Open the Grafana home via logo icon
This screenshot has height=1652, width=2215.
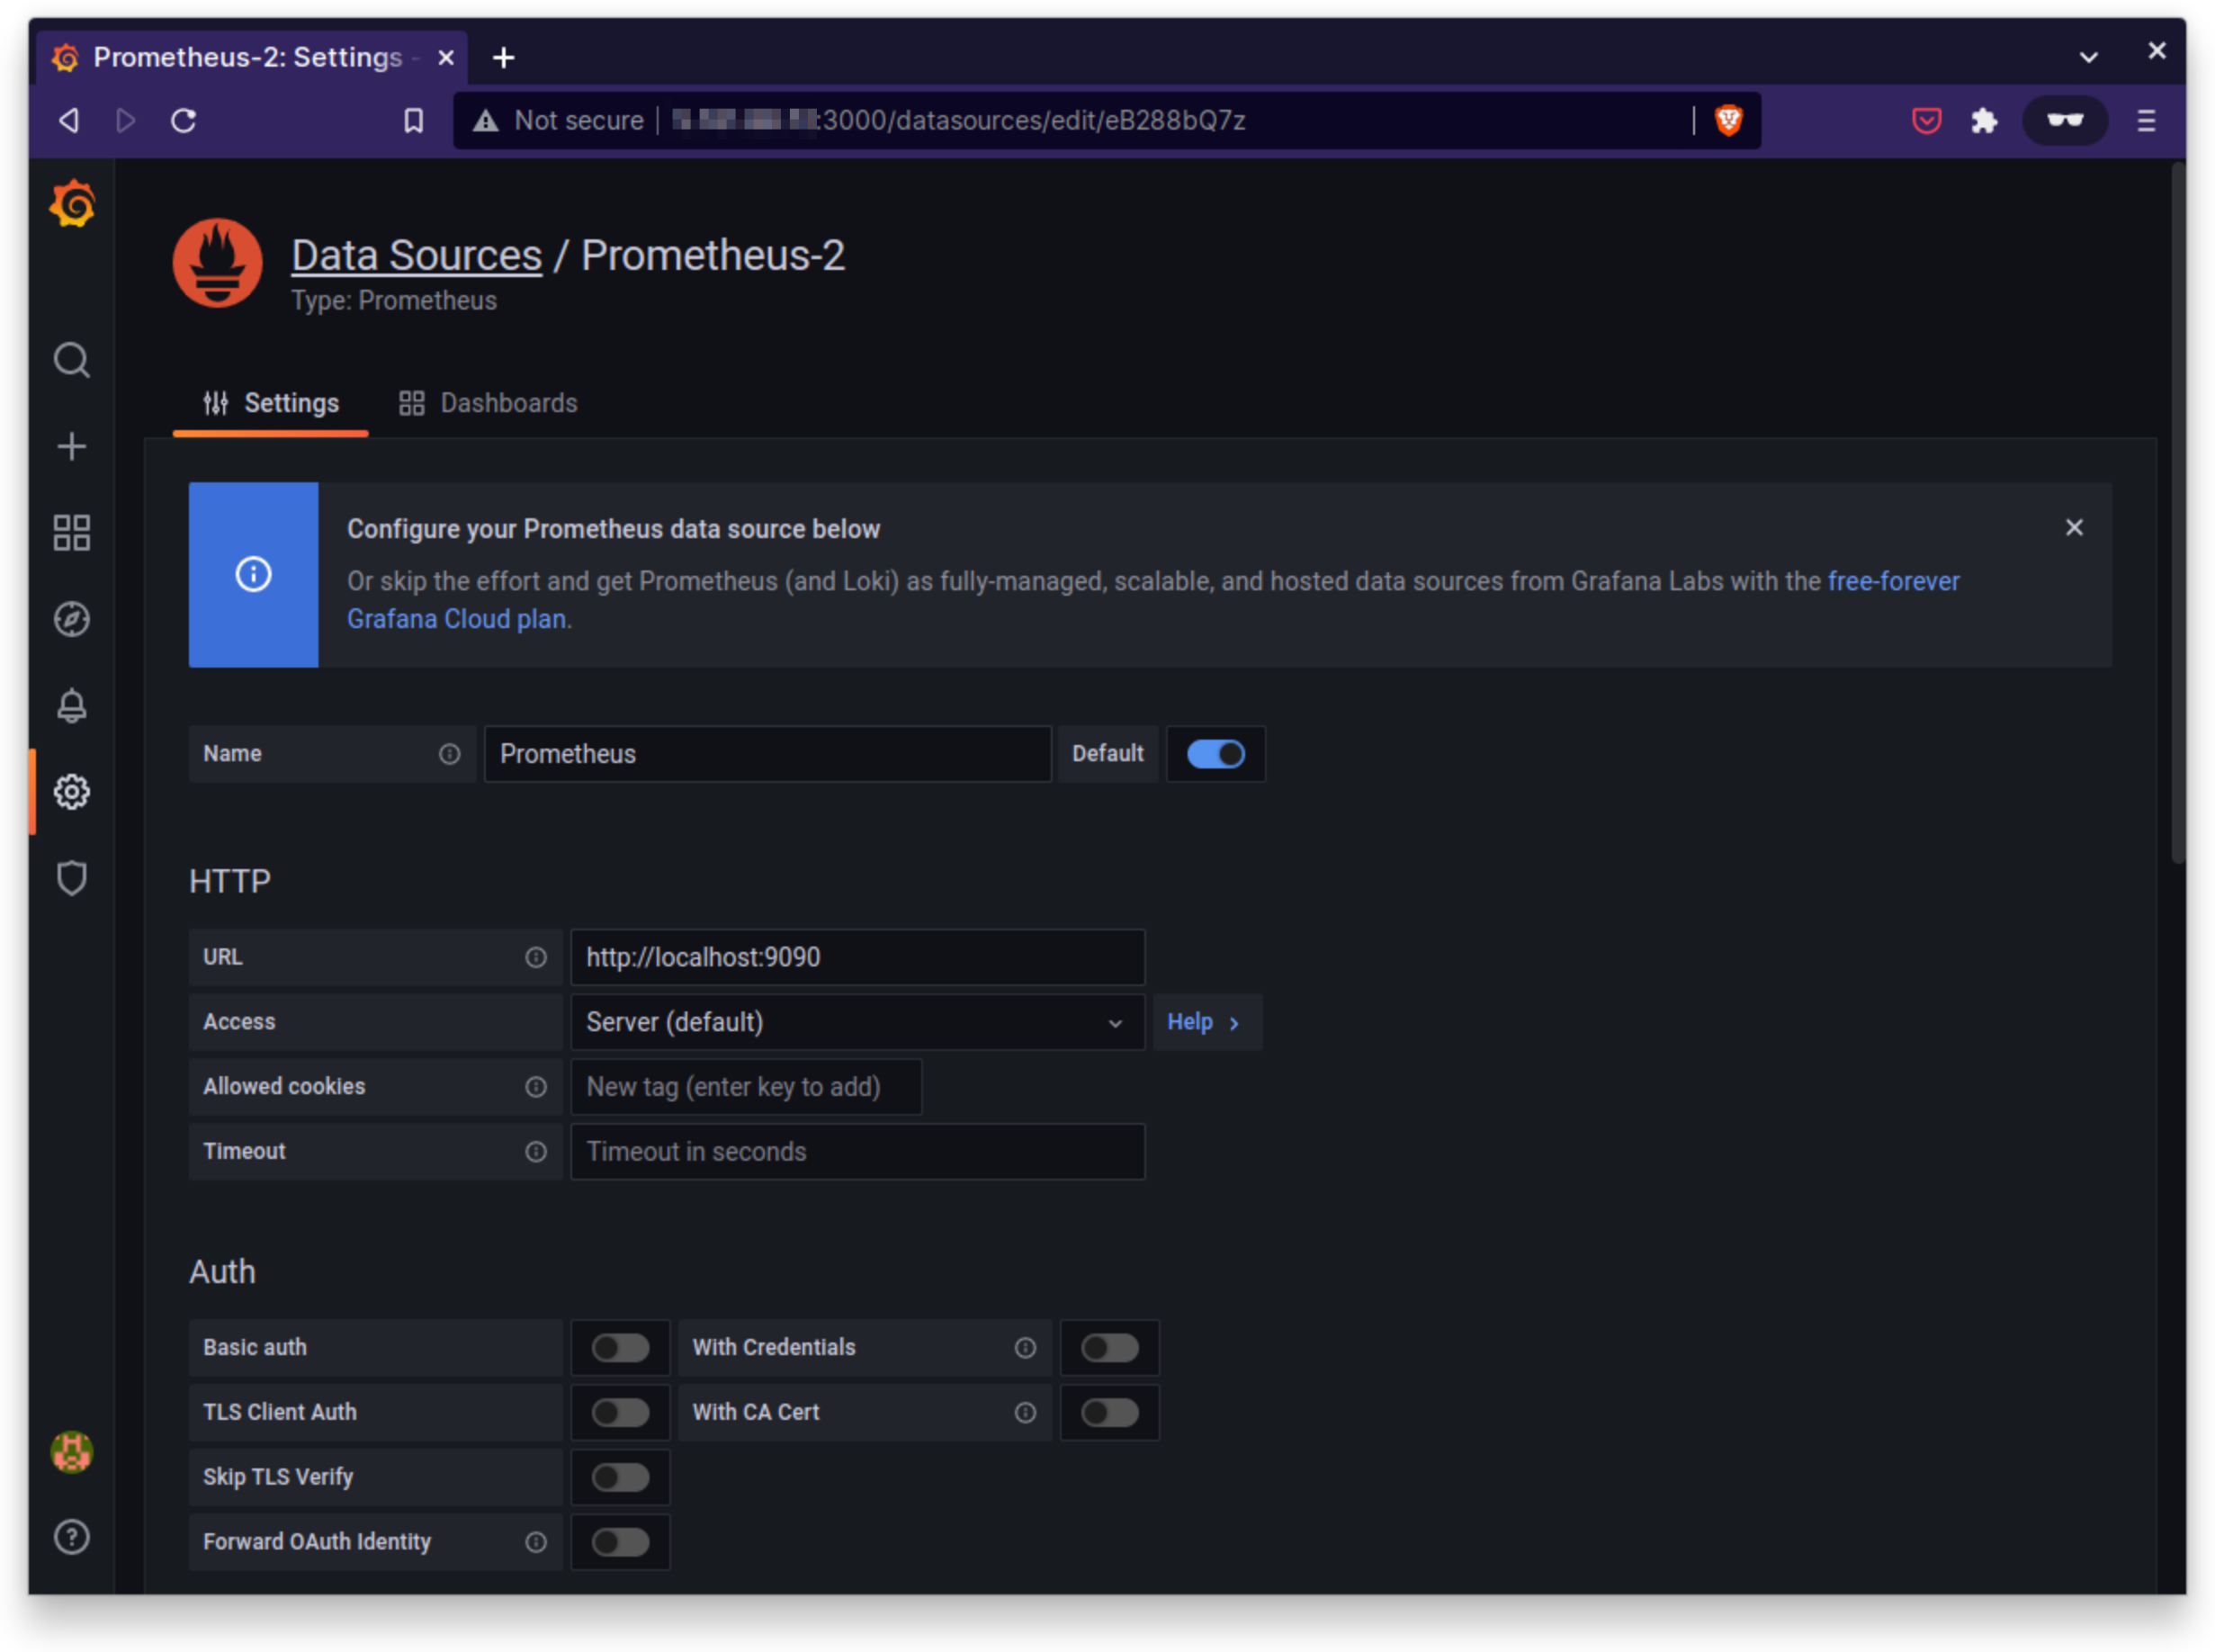point(71,203)
